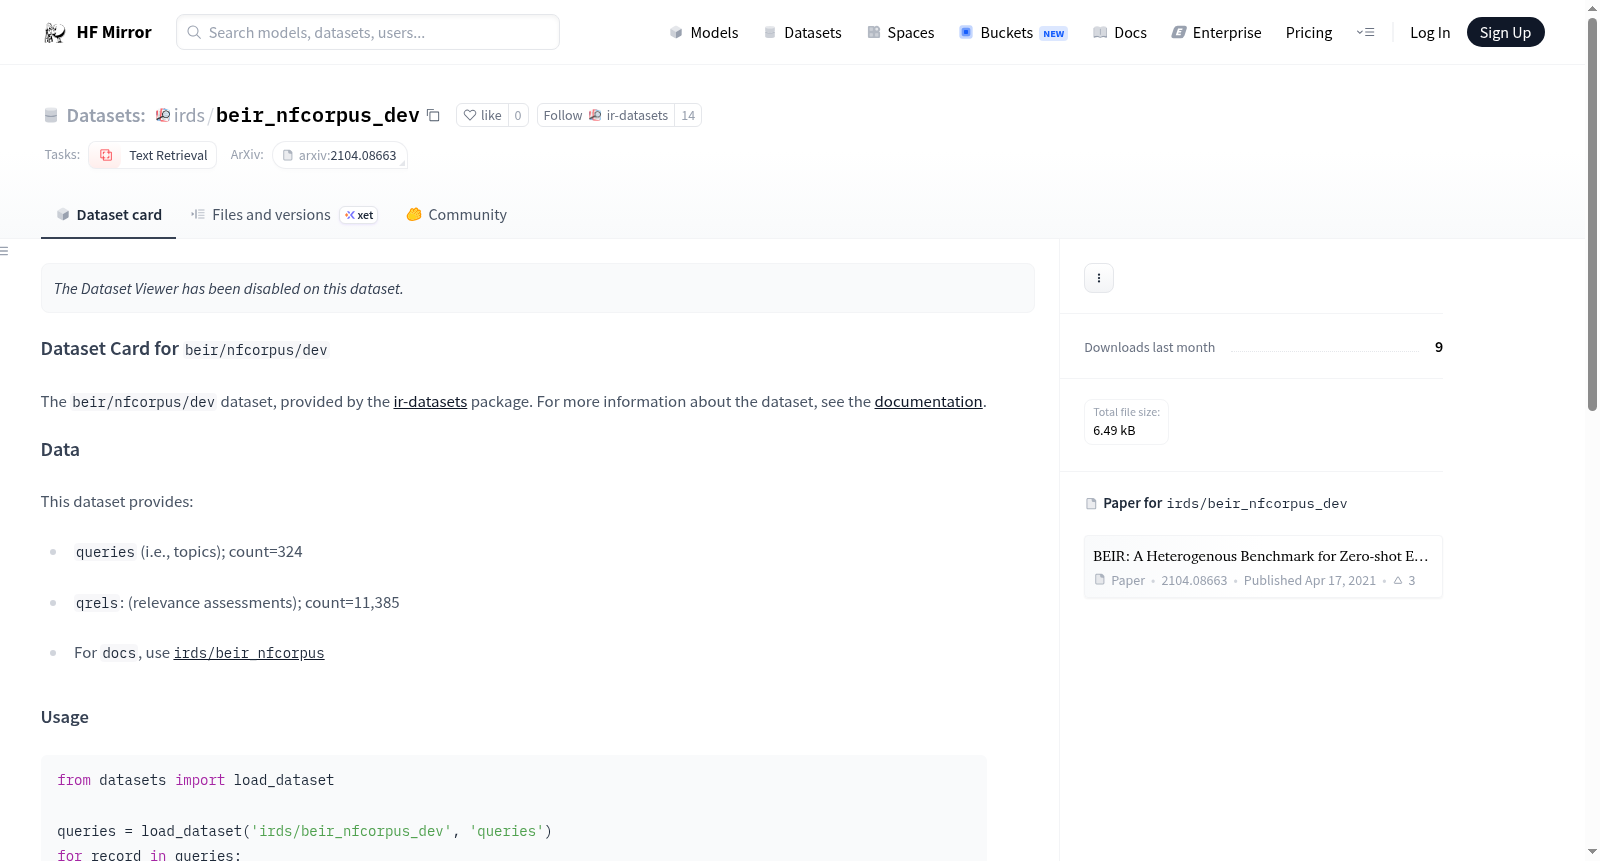Open the documentation link
Viewport: 1600px width, 861px height.
(928, 402)
